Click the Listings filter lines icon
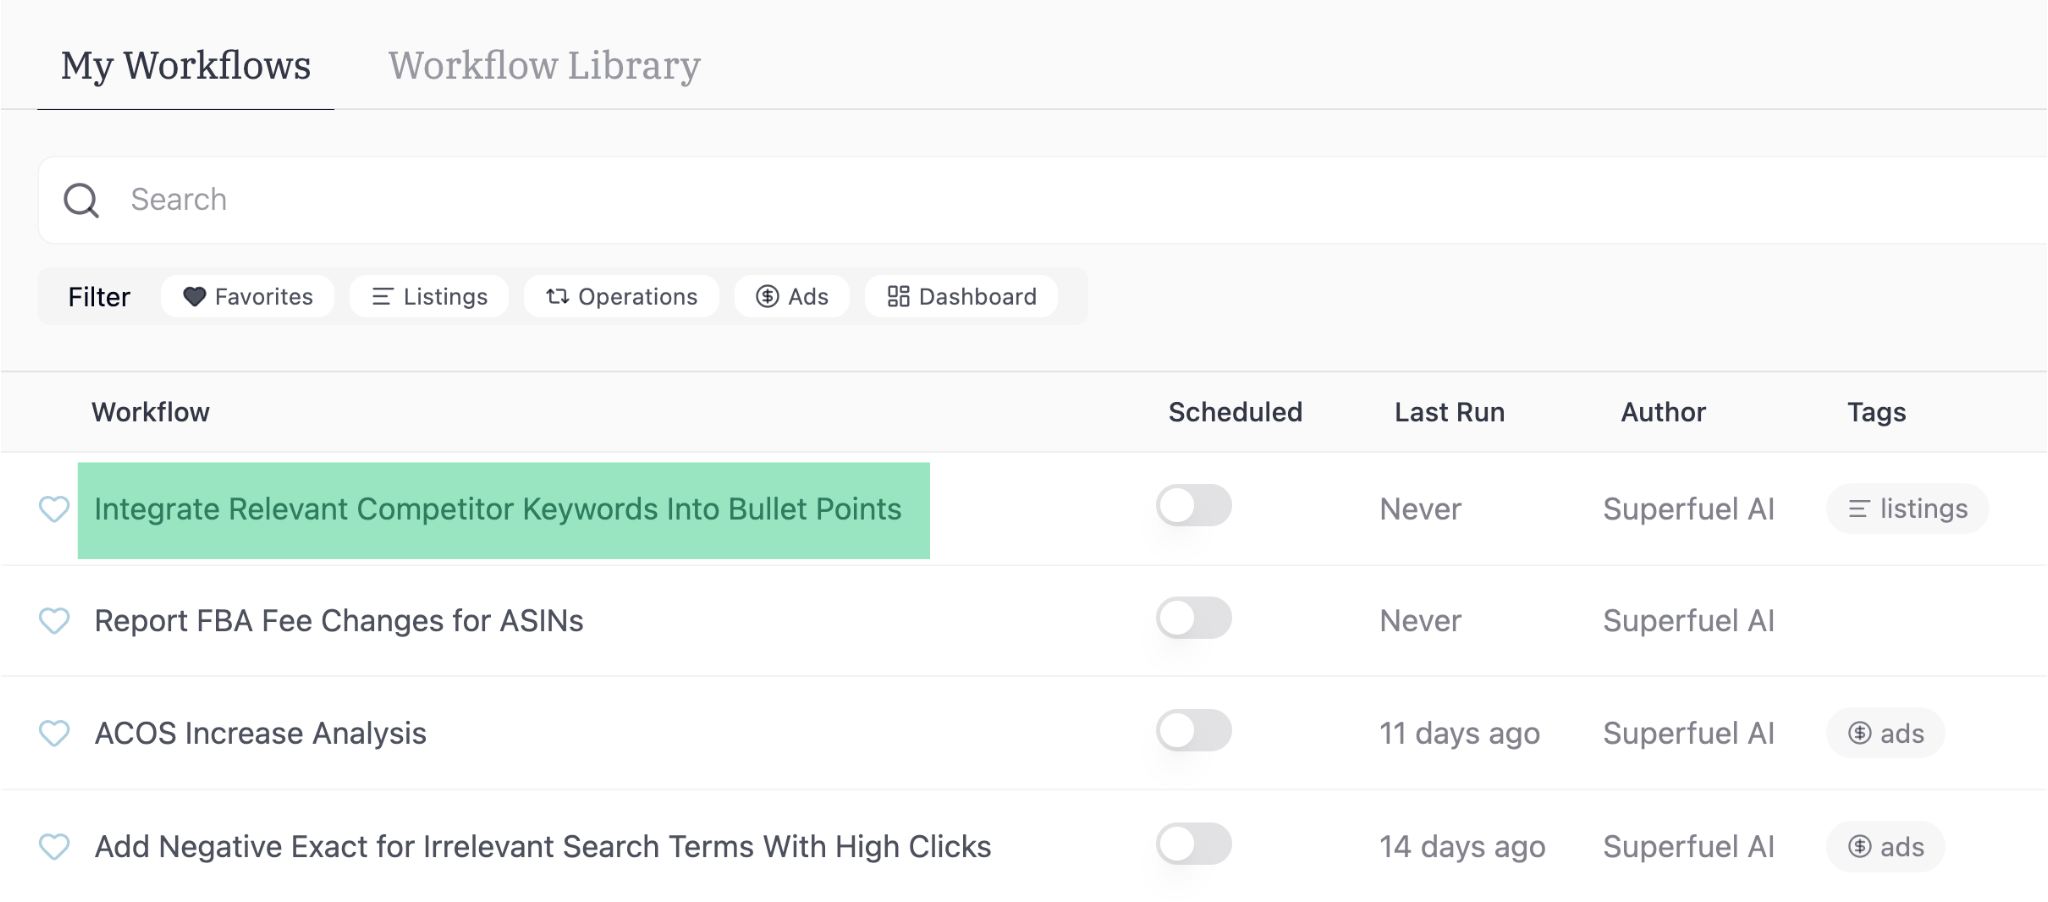Viewport: 2048px width, 902px height. (x=381, y=296)
